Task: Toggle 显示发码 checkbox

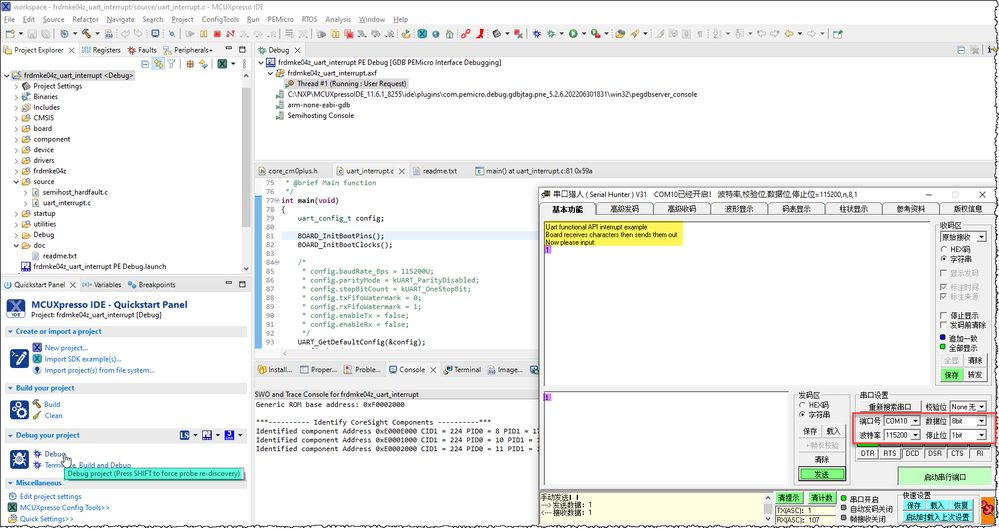Action: 944,273
